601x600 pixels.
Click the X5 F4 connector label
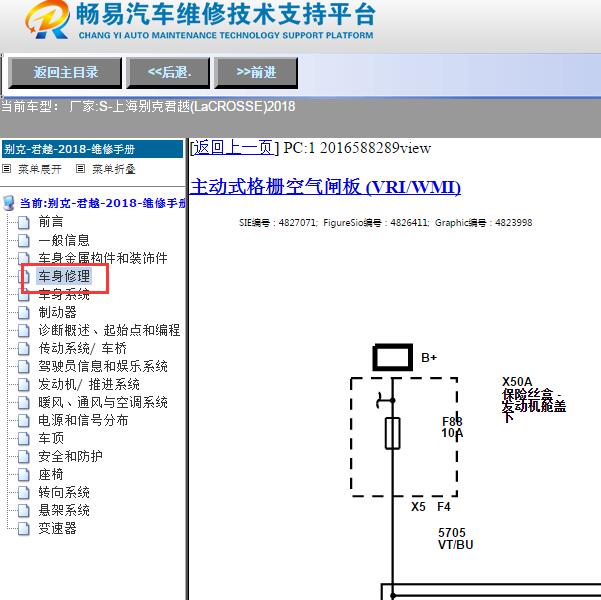point(430,507)
